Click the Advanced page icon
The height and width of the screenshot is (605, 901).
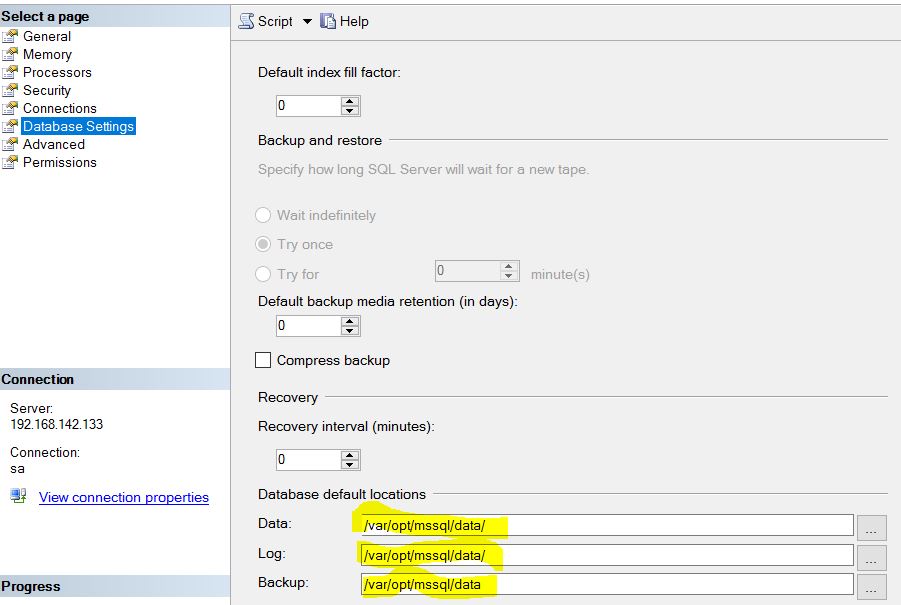pyautogui.click(x=11, y=144)
